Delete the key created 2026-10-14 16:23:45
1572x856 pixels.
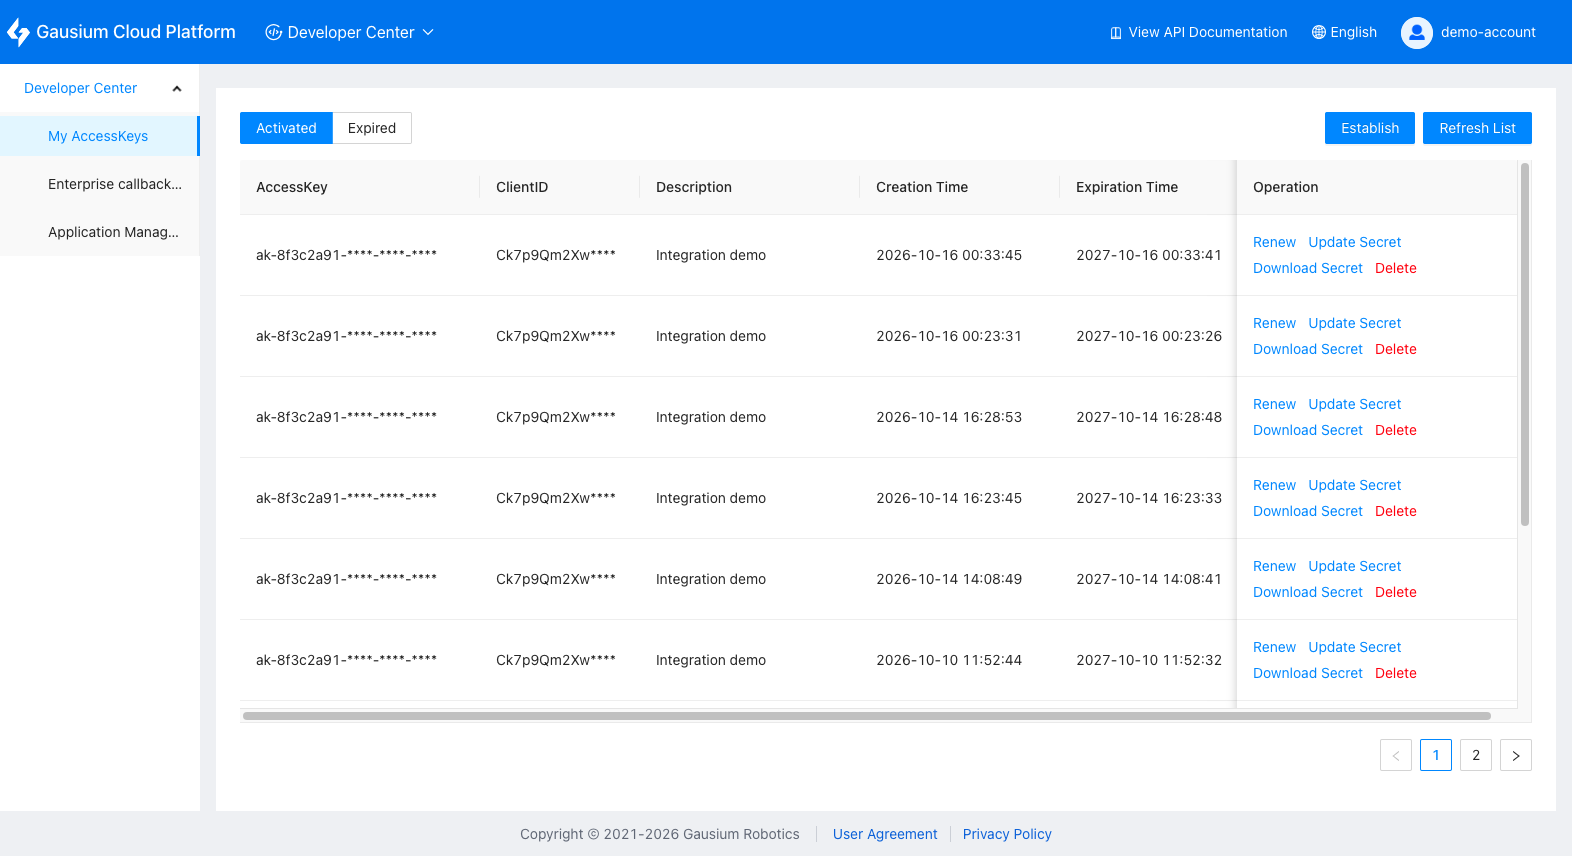[1396, 511]
